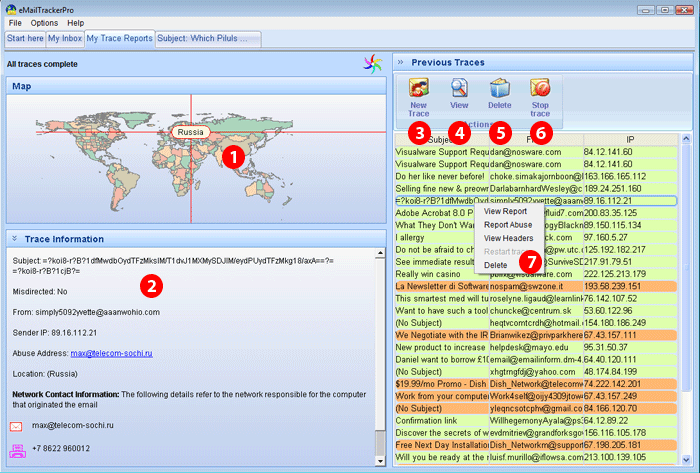Click the colorful pinwheel status icon

[373, 64]
